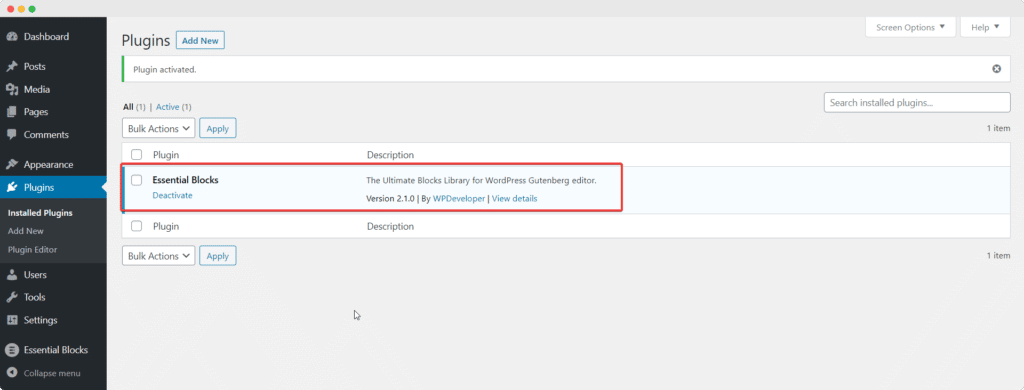Select Add New in Plugins submenu
Screen dimensions: 1024x390
(25, 231)
